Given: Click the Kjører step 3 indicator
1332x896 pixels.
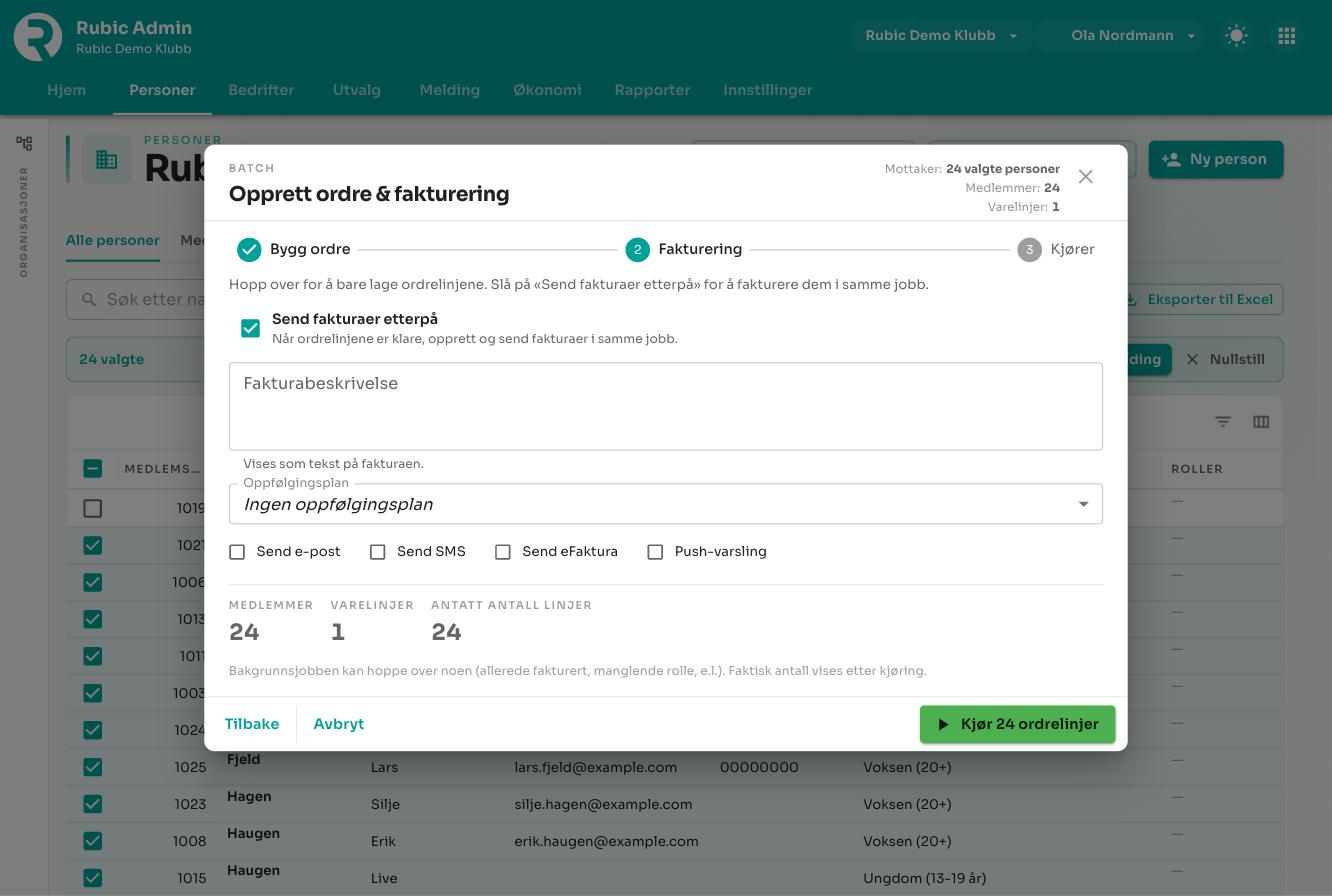Looking at the screenshot, I should 1029,250.
